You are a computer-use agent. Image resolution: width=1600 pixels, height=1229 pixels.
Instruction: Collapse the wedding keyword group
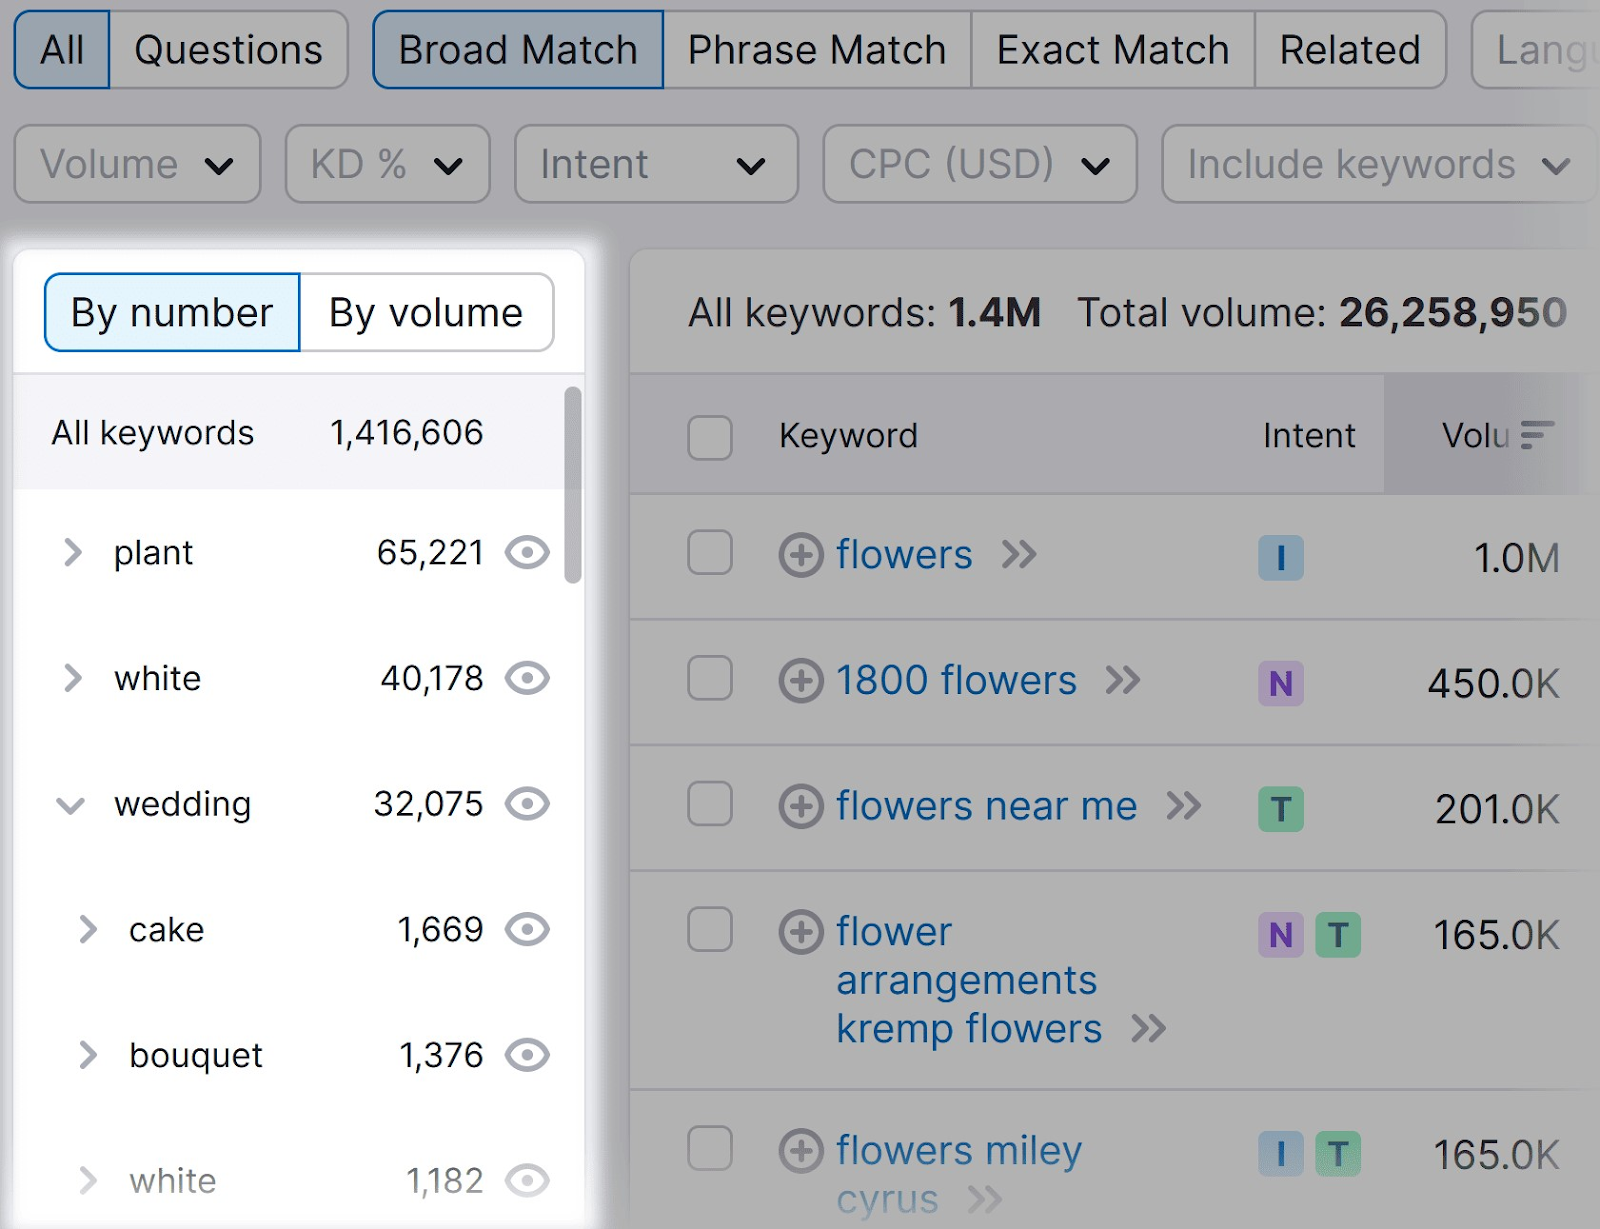(x=70, y=805)
